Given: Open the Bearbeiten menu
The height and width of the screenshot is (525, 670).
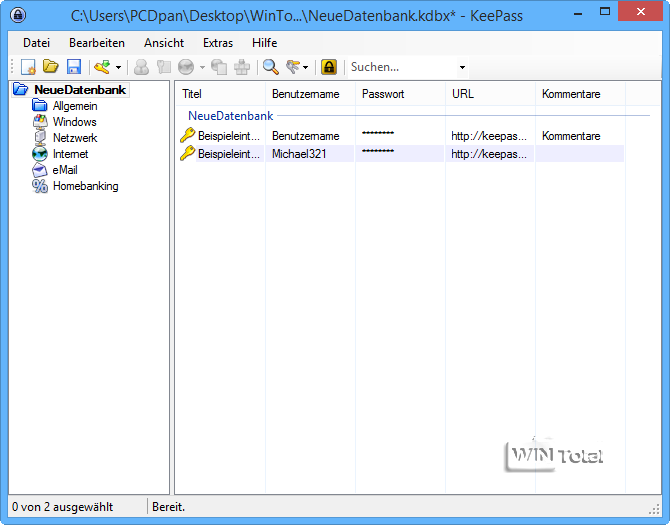Looking at the screenshot, I should (97, 43).
